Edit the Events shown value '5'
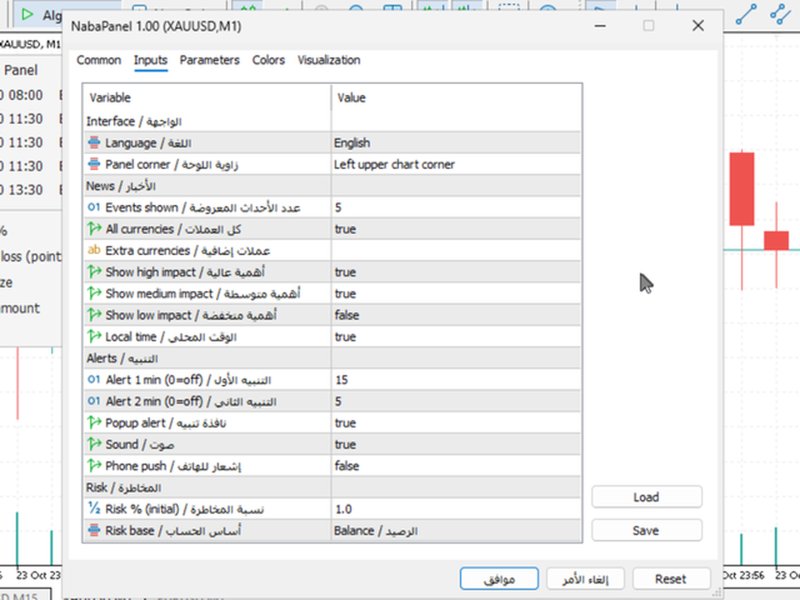Image resolution: width=800 pixels, height=600 pixels. click(456, 208)
